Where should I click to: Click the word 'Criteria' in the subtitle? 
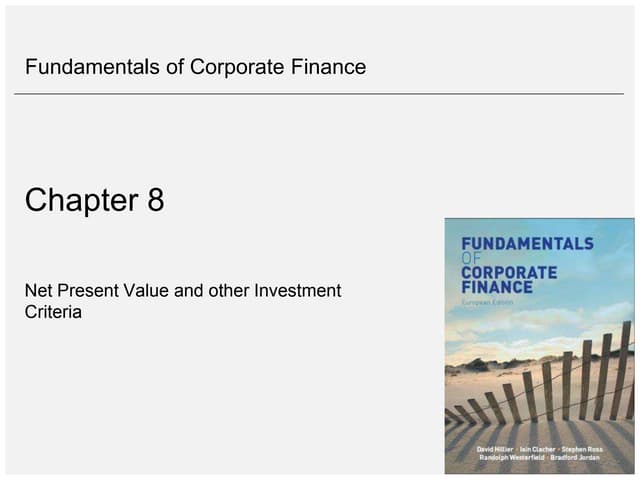[53, 312]
